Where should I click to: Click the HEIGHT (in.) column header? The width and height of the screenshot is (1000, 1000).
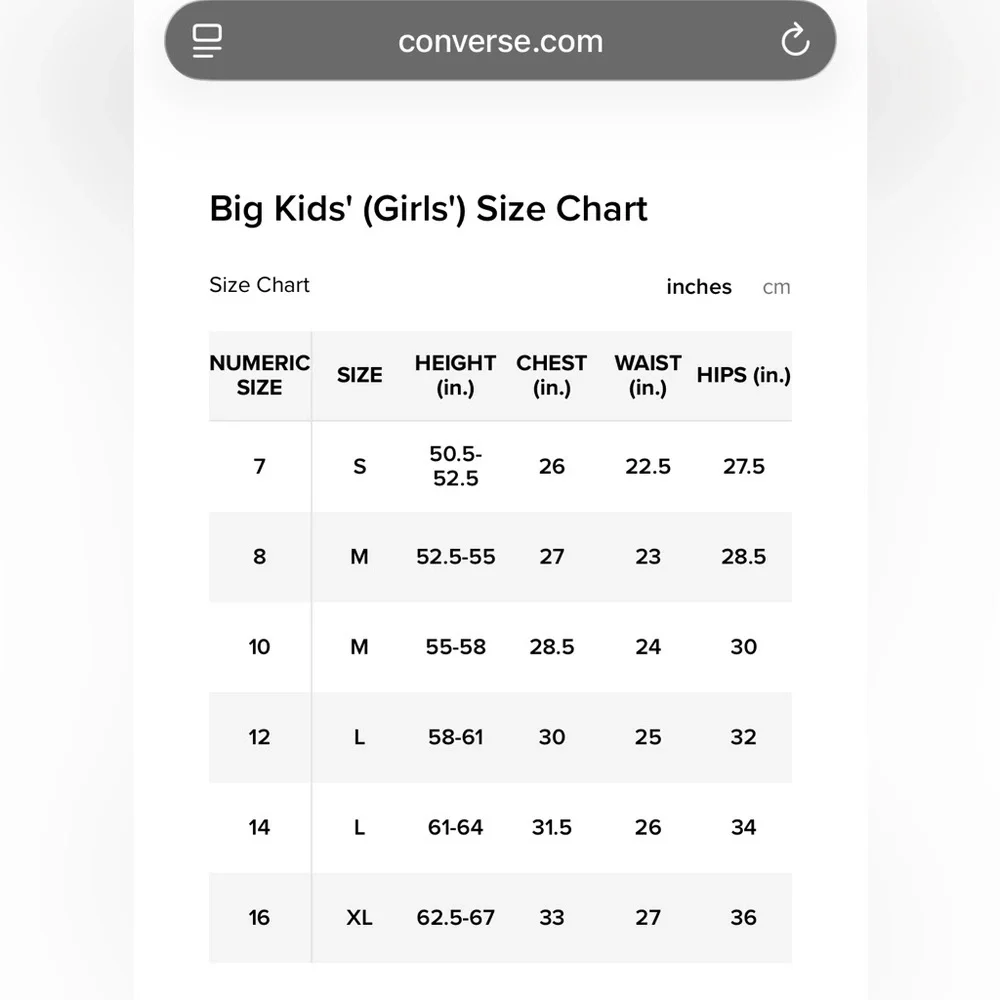tap(455, 375)
